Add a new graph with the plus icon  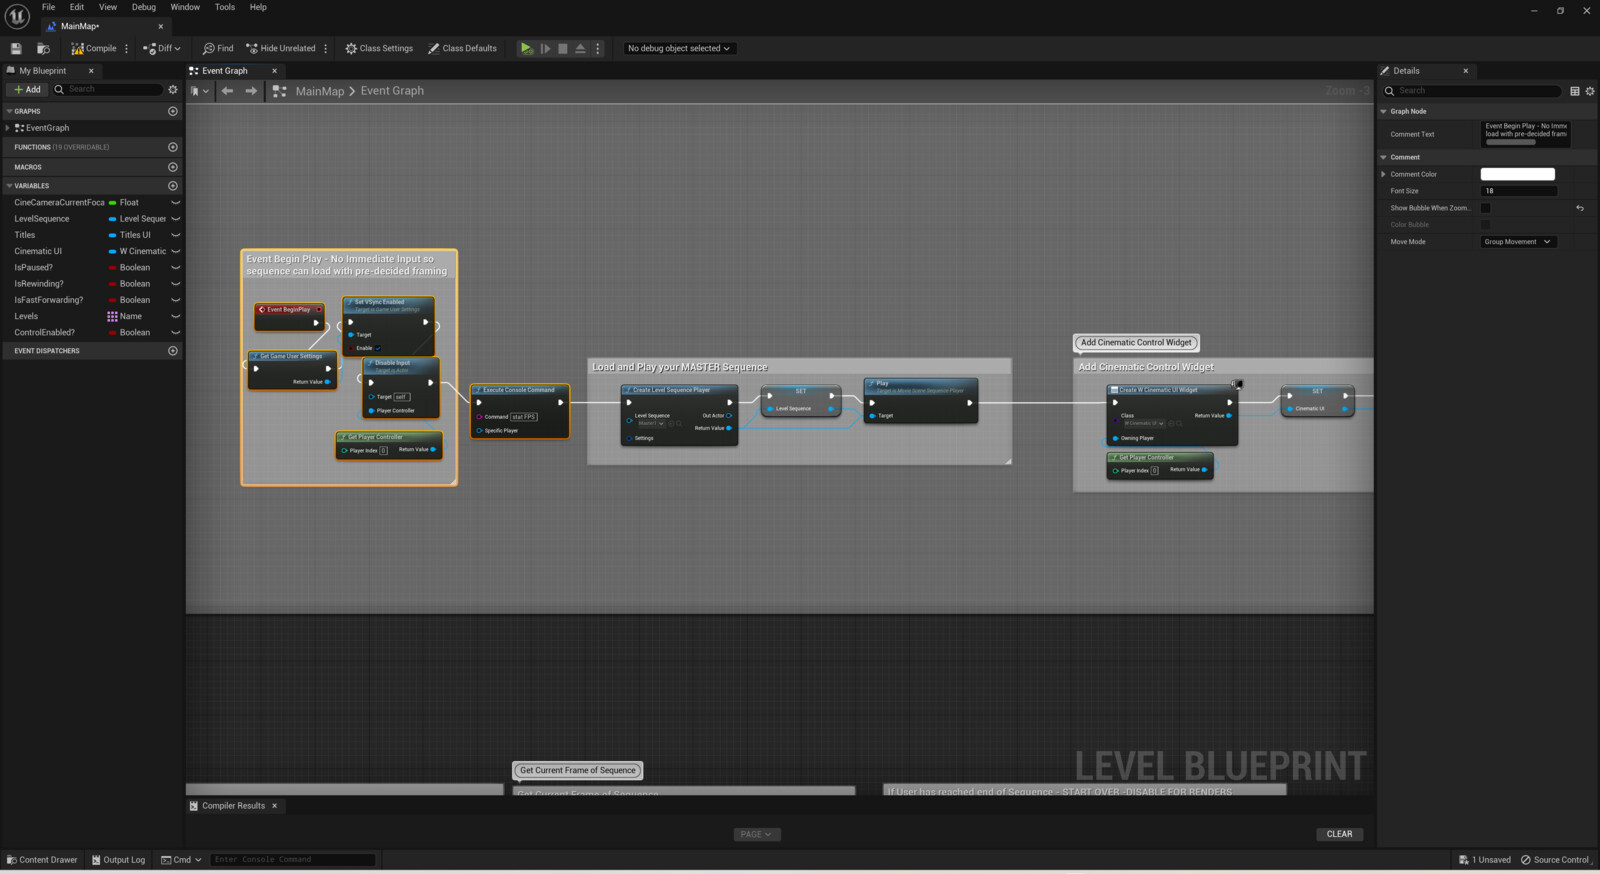click(x=173, y=111)
